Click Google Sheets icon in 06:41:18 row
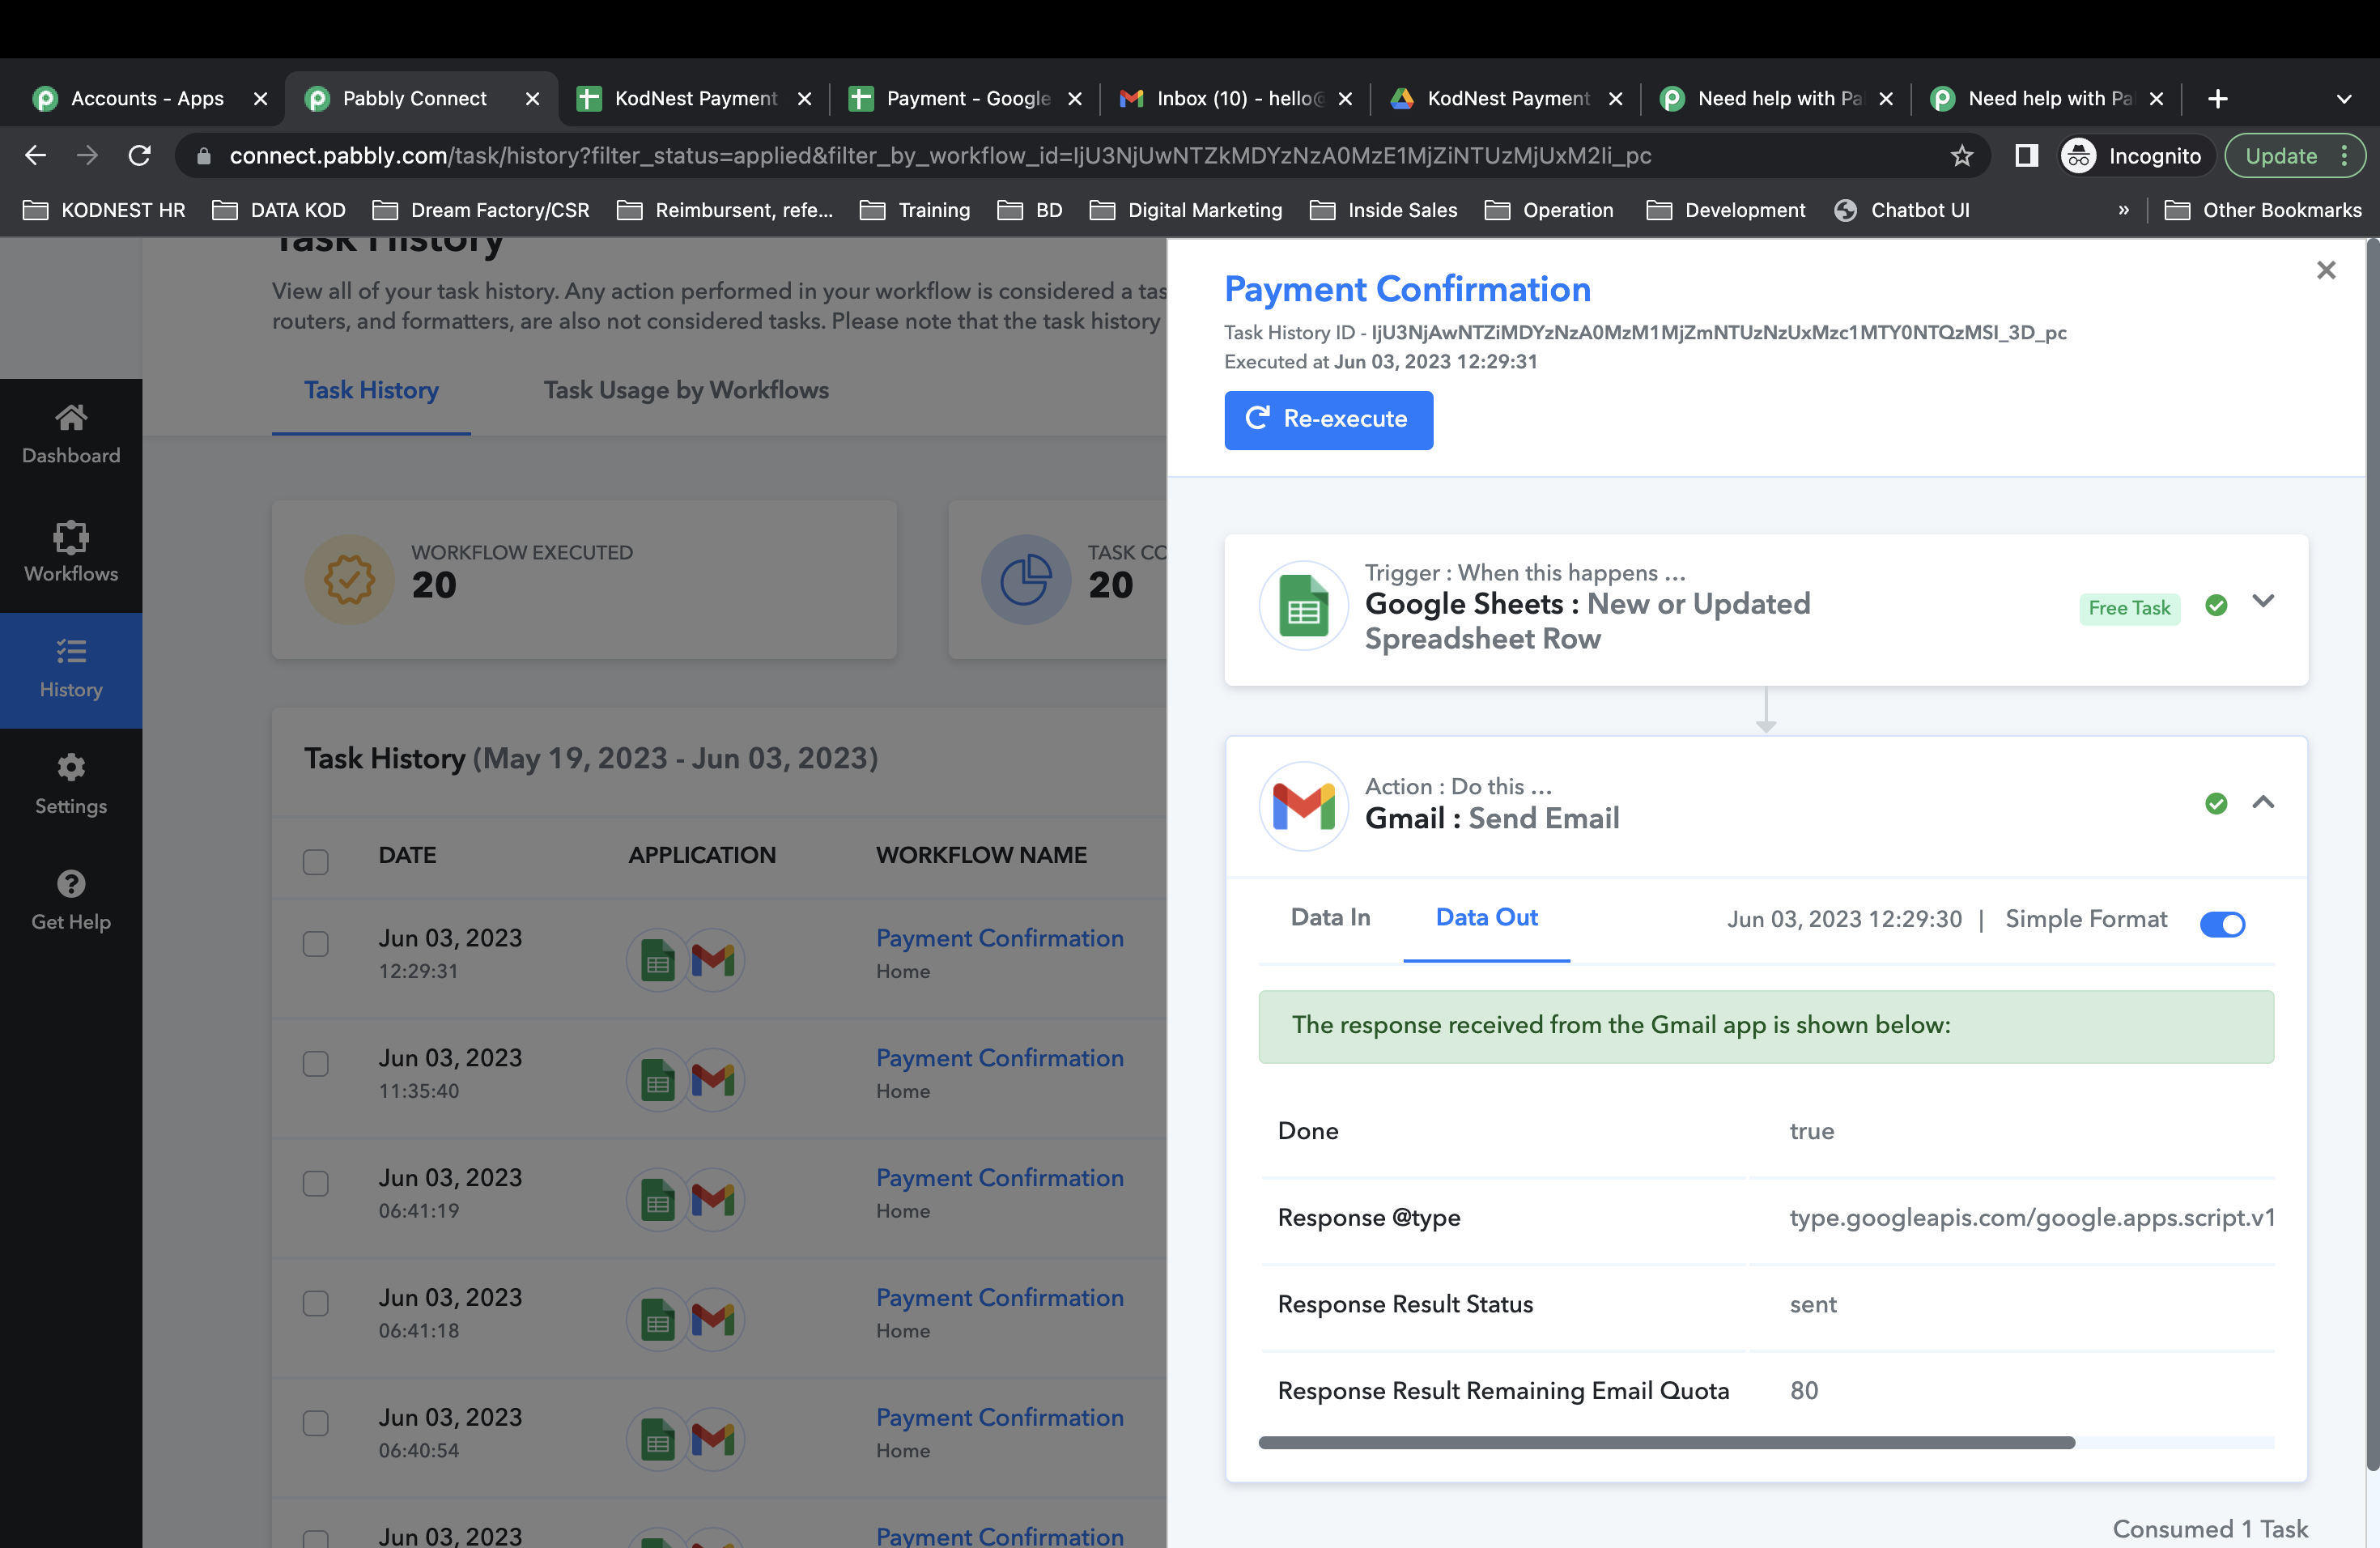The image size is (2380, 1548). tap(657, 1318)
